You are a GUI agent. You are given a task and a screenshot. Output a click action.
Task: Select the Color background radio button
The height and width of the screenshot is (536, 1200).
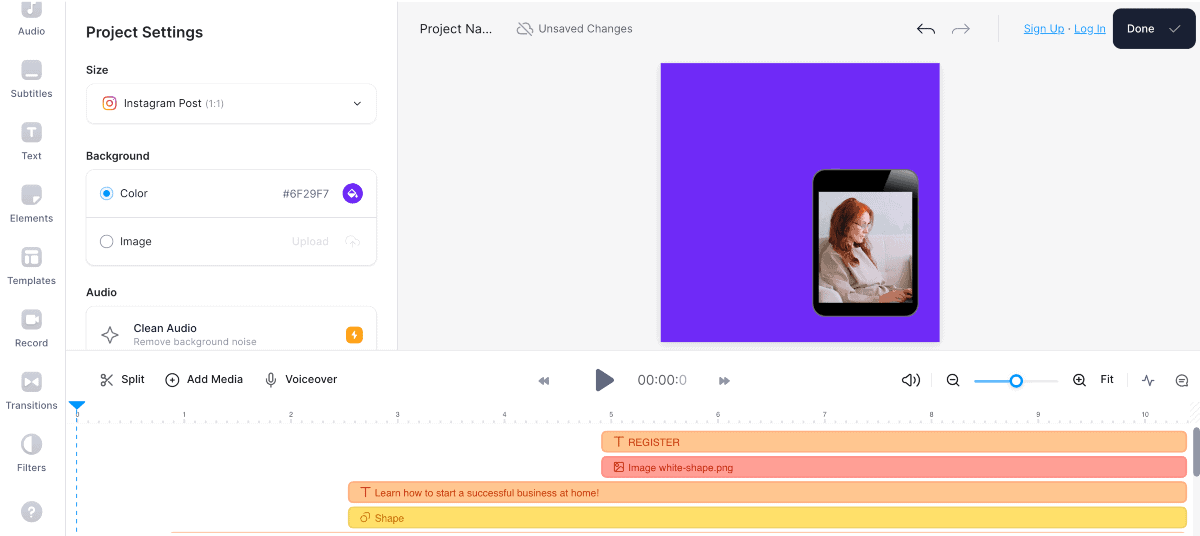(x=107, y=194)
